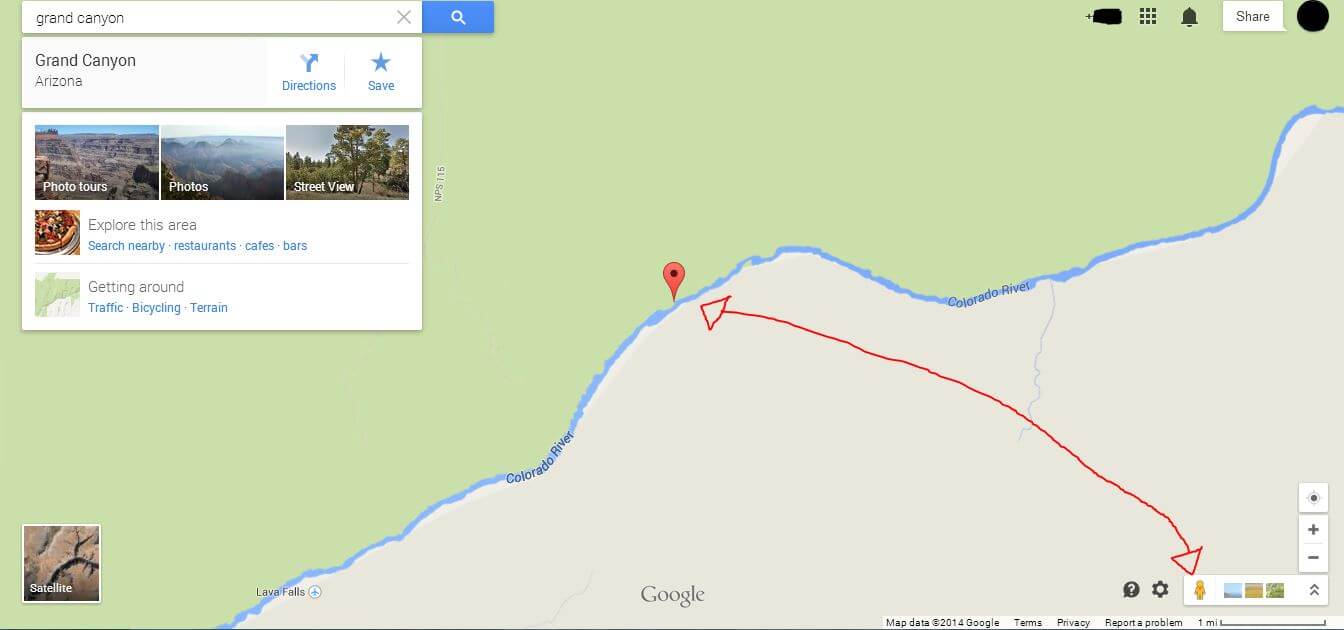Viewport: 1344px width, 630px height.
Task: Open the map settings gear
Action: (x=1160, y=589)
